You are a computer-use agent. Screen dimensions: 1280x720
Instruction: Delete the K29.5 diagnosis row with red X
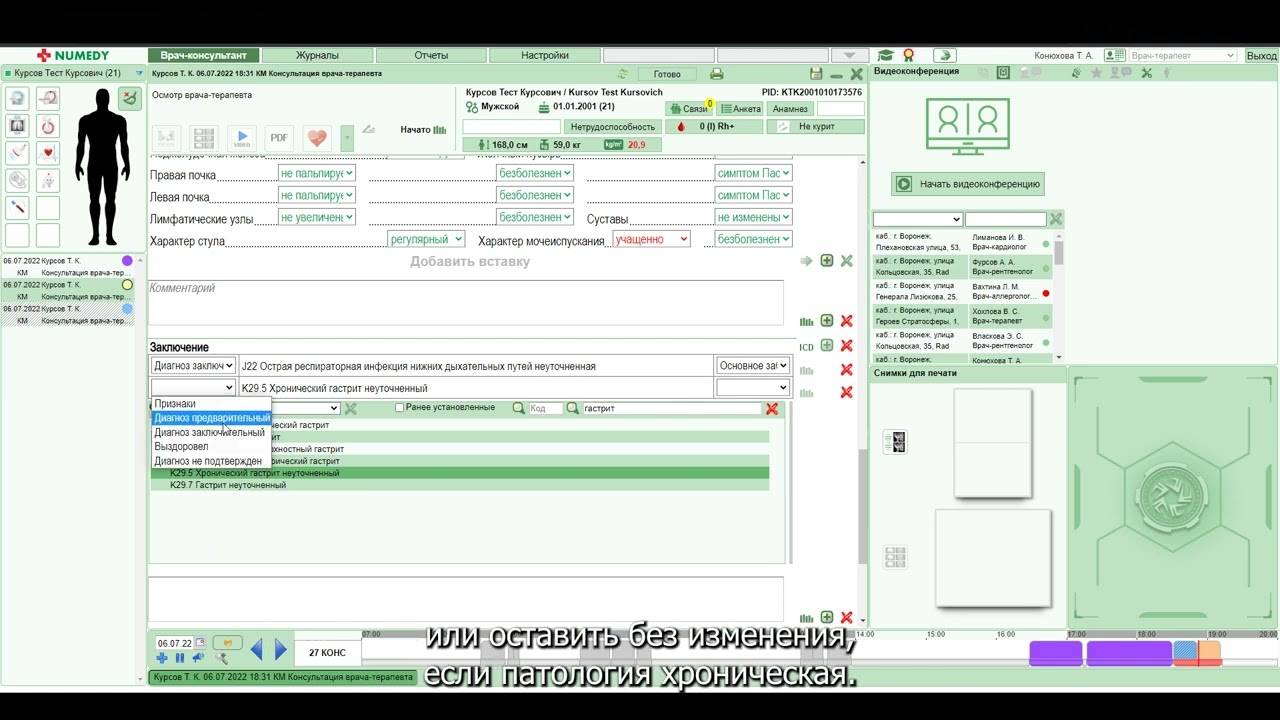[846, 392]
